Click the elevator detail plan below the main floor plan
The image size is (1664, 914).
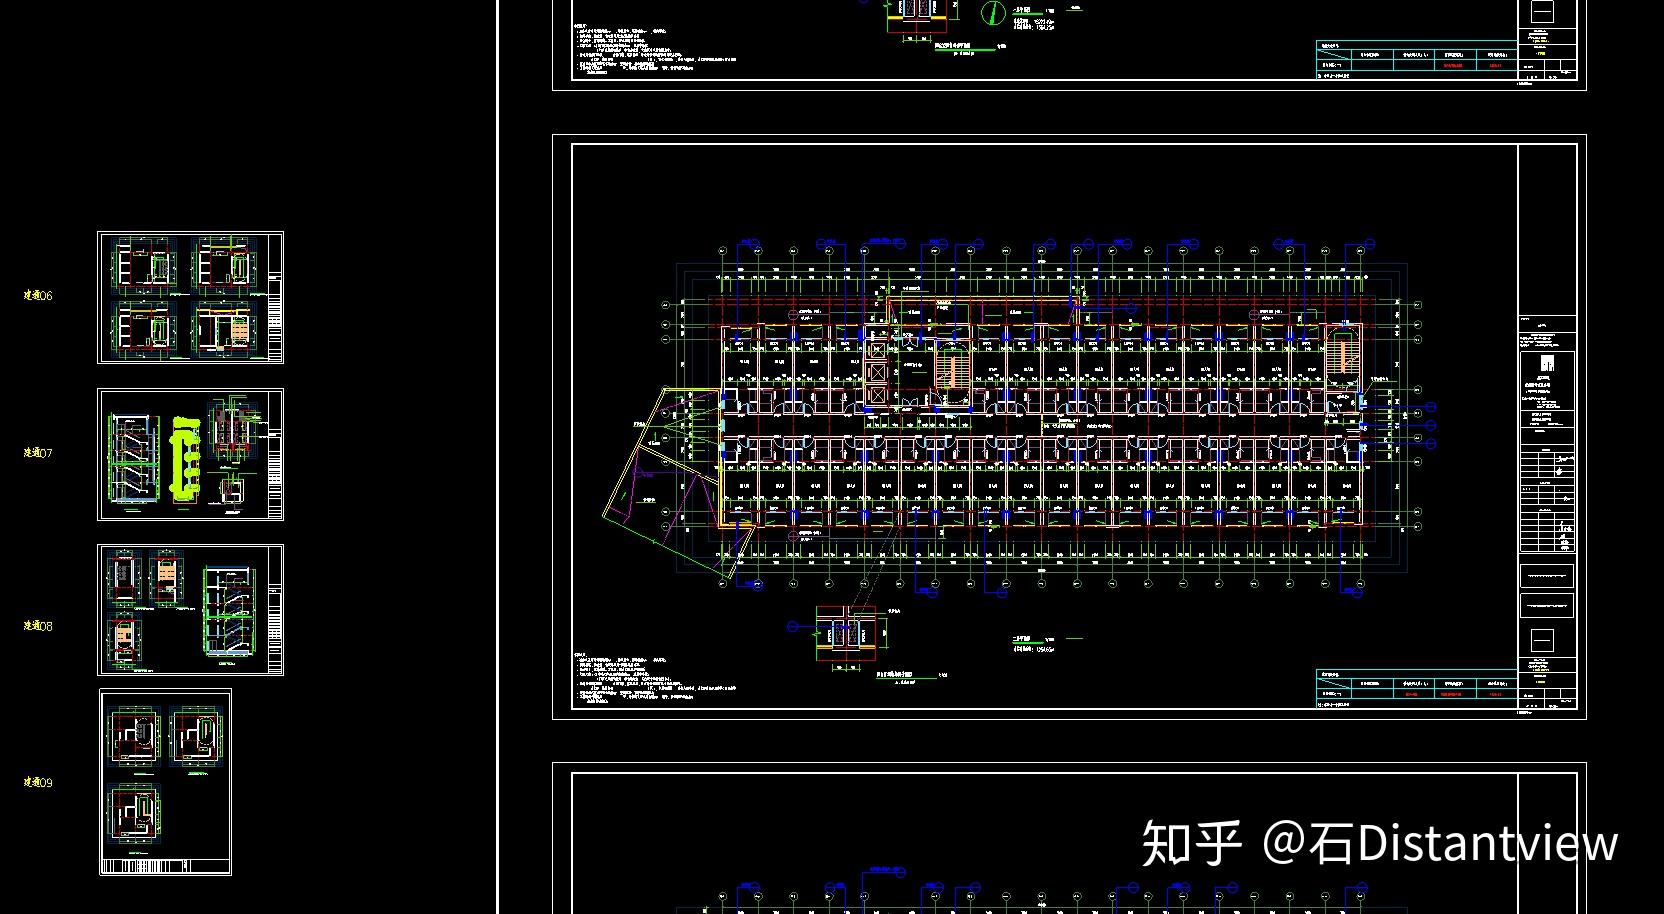(x=846, y=633)
